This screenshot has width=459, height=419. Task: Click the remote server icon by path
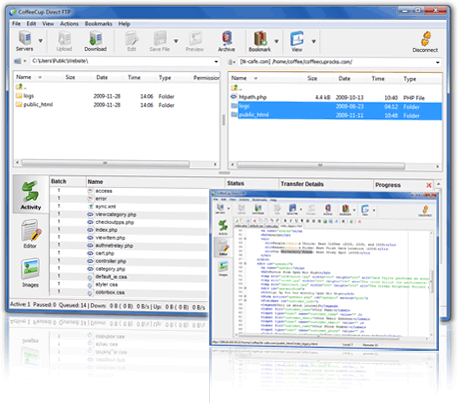[x=230, y=62]
